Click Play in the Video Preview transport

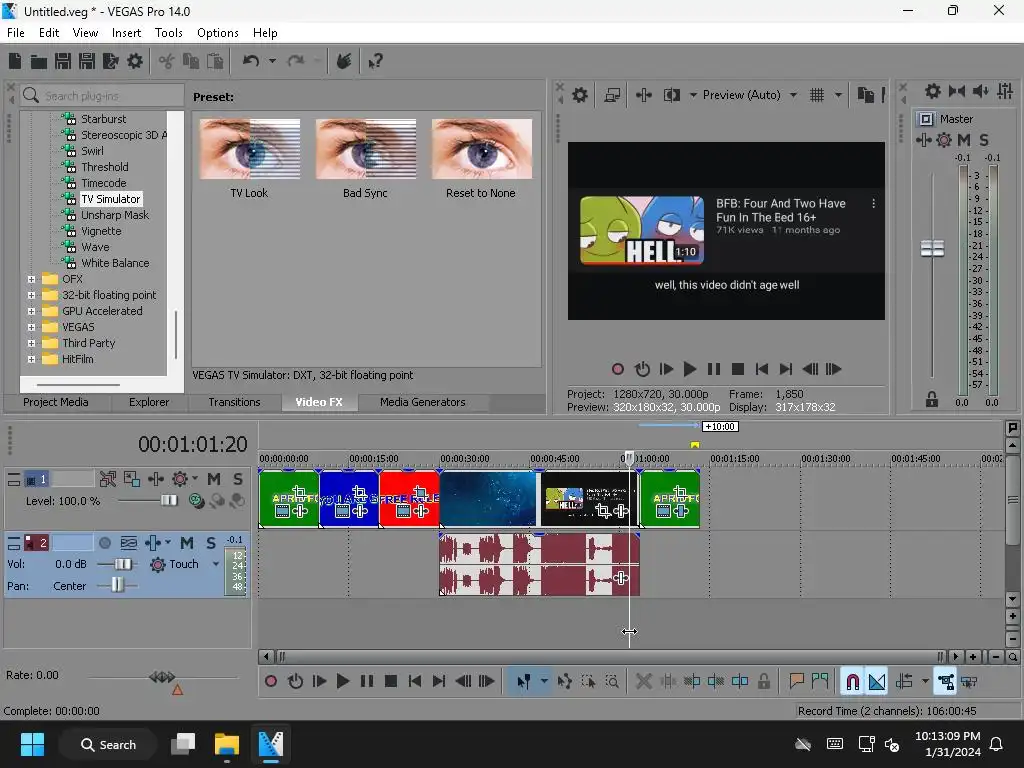coord(690,370)
